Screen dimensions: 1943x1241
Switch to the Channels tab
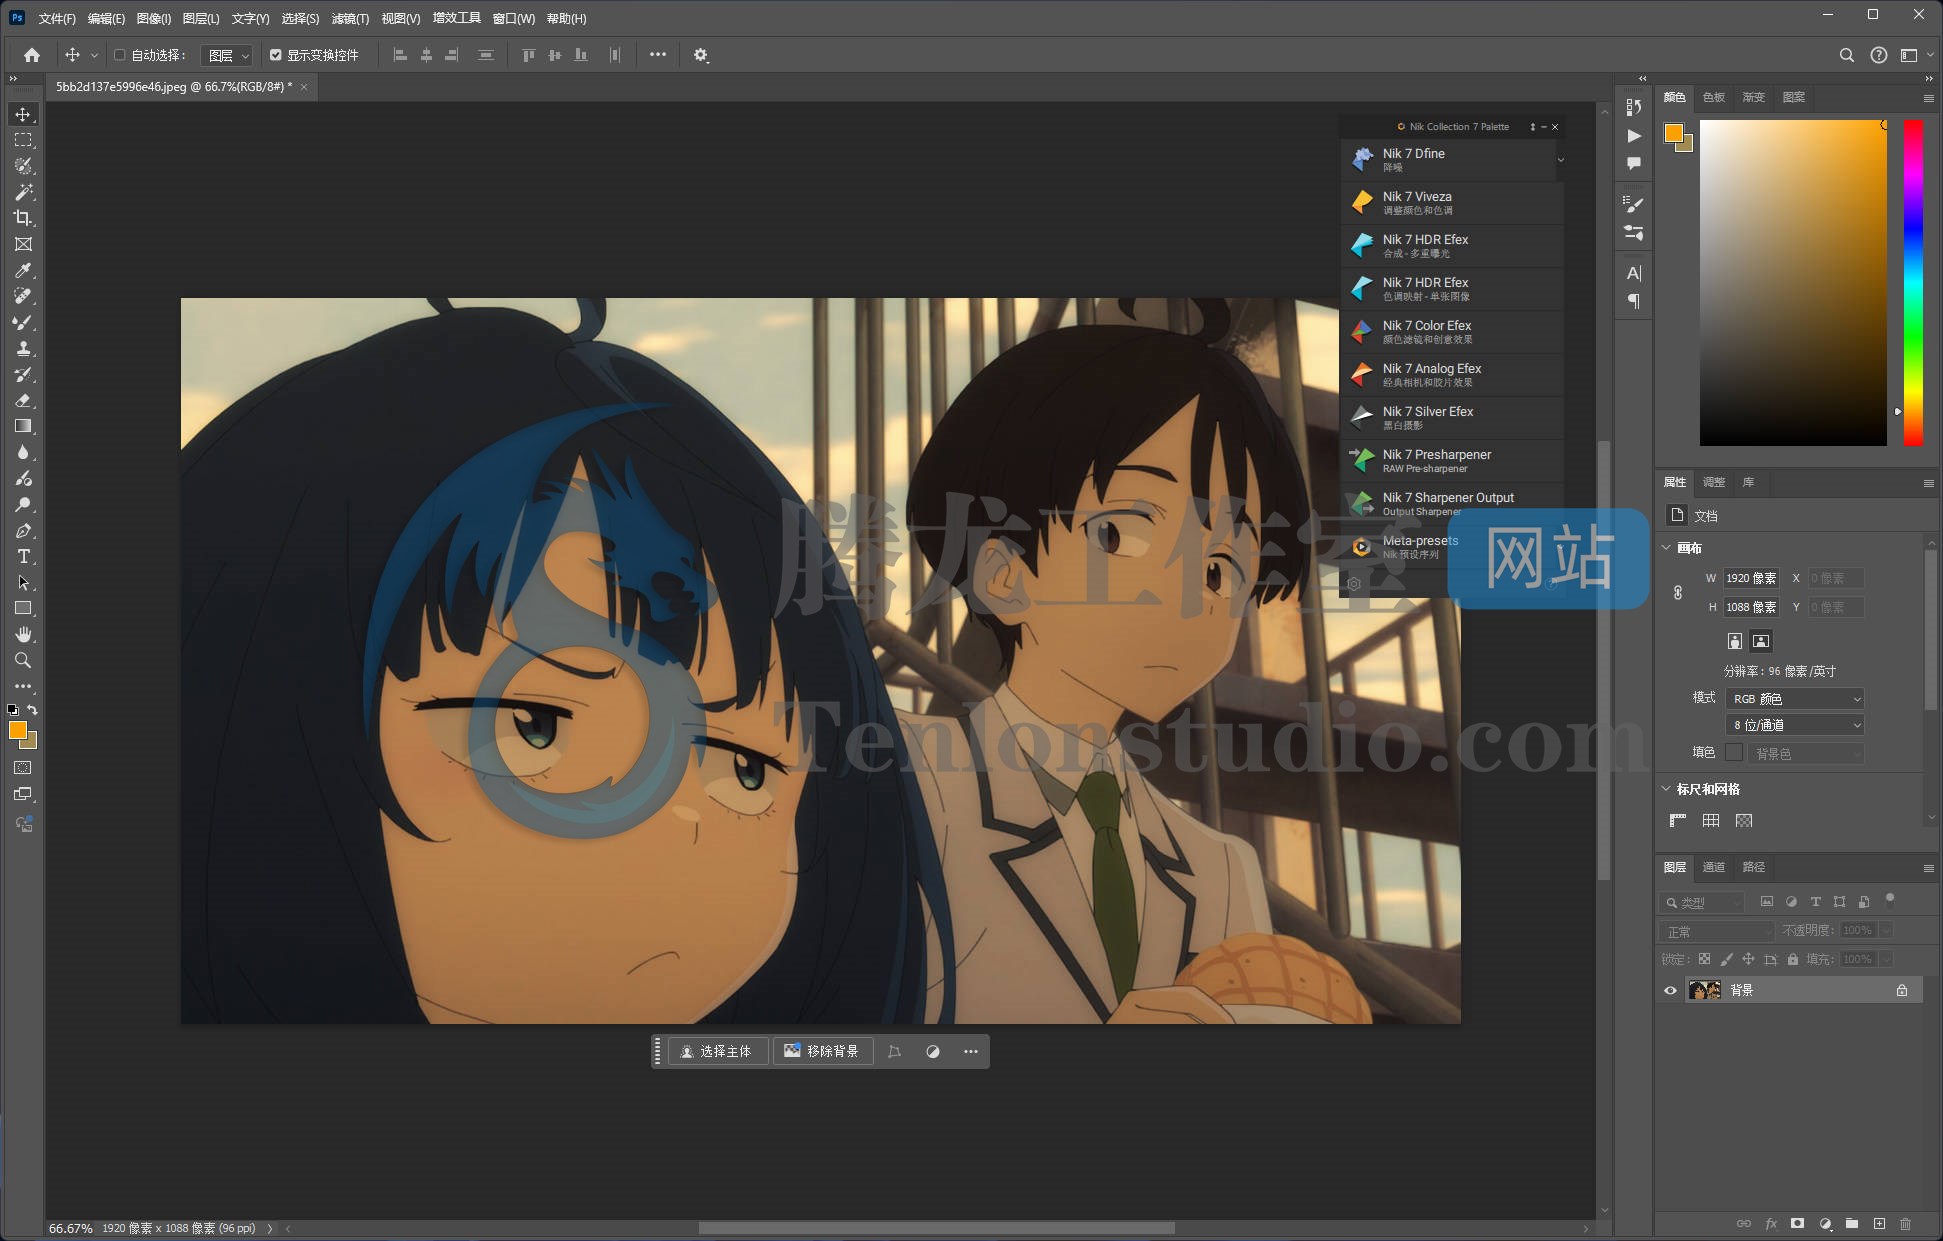(x=1714, y=867)
